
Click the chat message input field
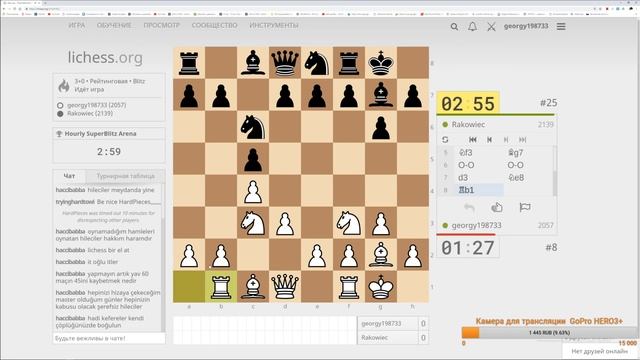coord(109,338)
